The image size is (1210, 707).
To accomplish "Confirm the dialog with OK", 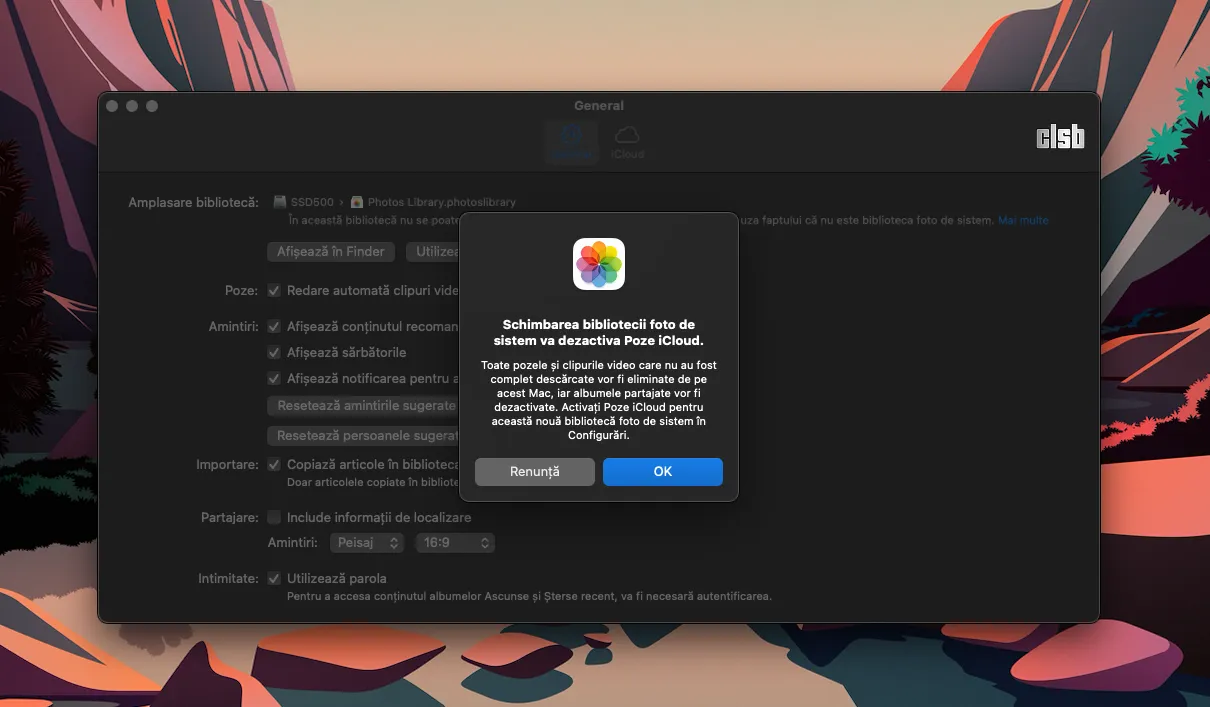I will (662, 472).
